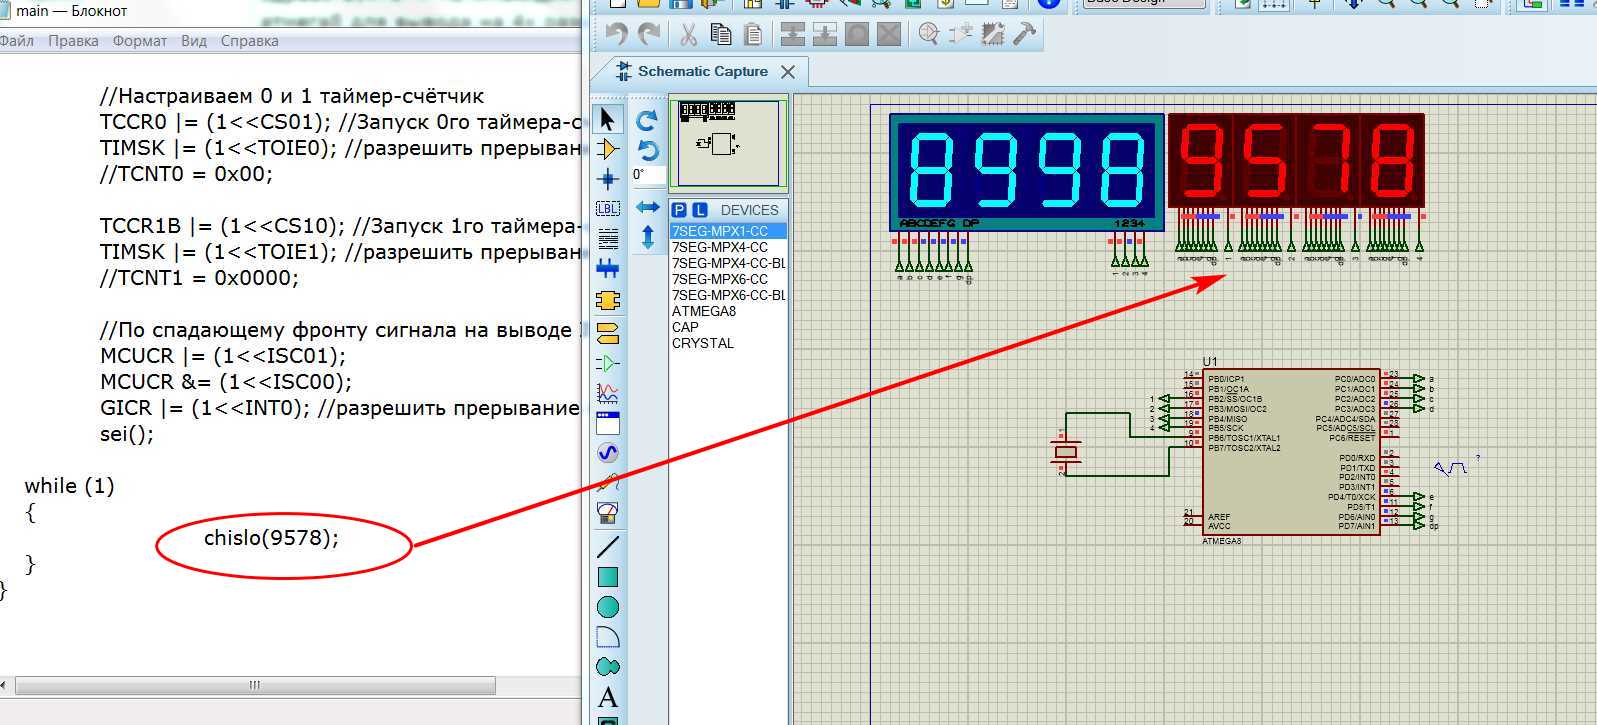This screenshot has width=1597, height=725.
Task: Select the Junction Dot tool
Action: 607,179
